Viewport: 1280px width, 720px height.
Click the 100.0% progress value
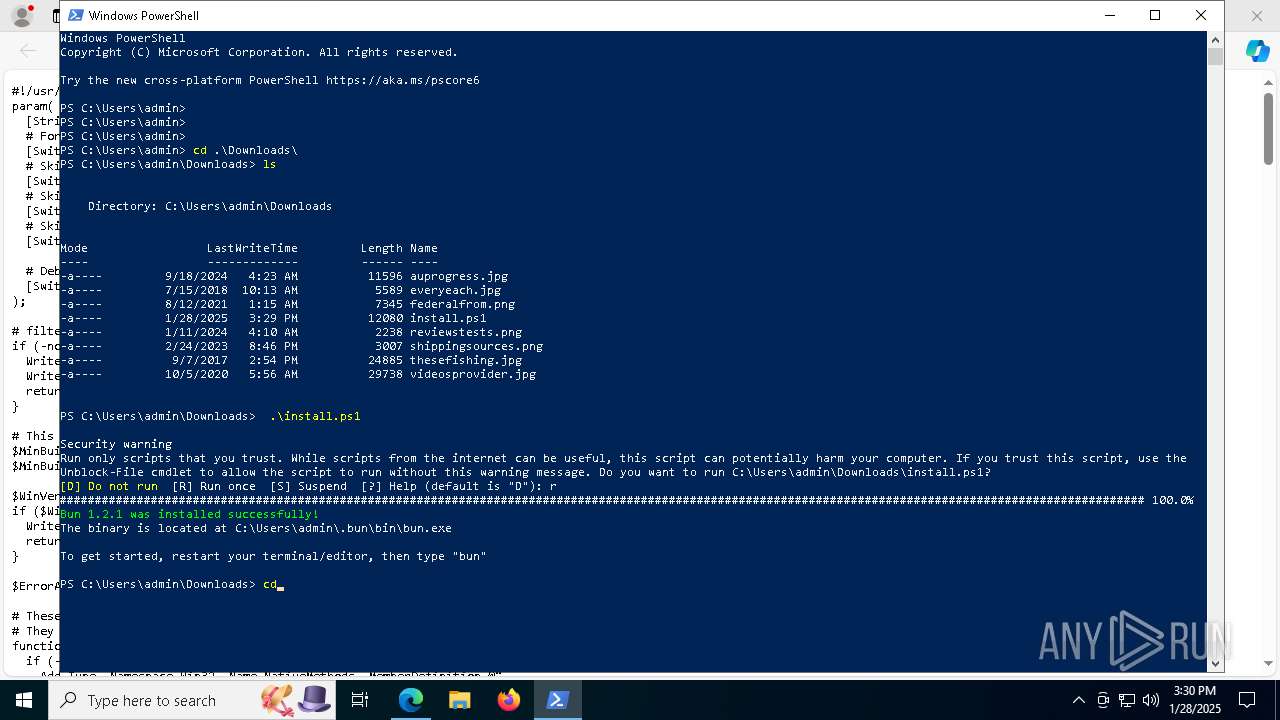[1172, 500]
